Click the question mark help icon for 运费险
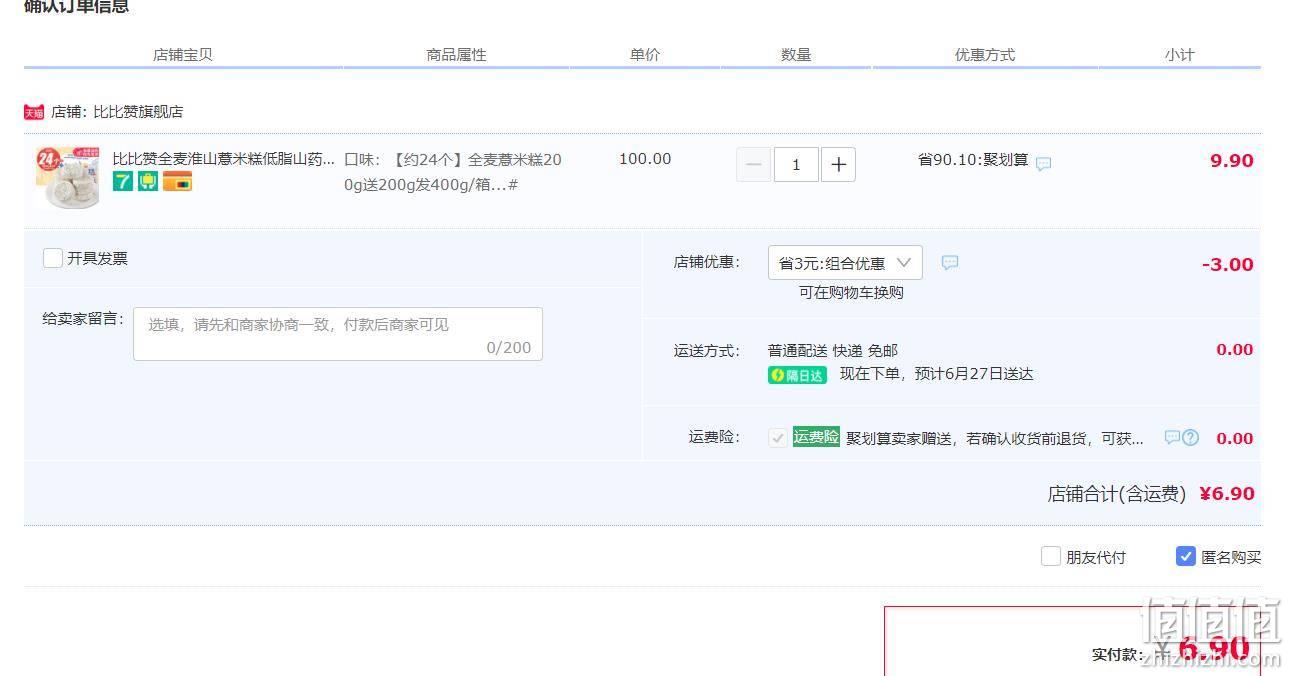Image resolution: width=1290 pixels, height=676 pixels. pos(1190,437)
